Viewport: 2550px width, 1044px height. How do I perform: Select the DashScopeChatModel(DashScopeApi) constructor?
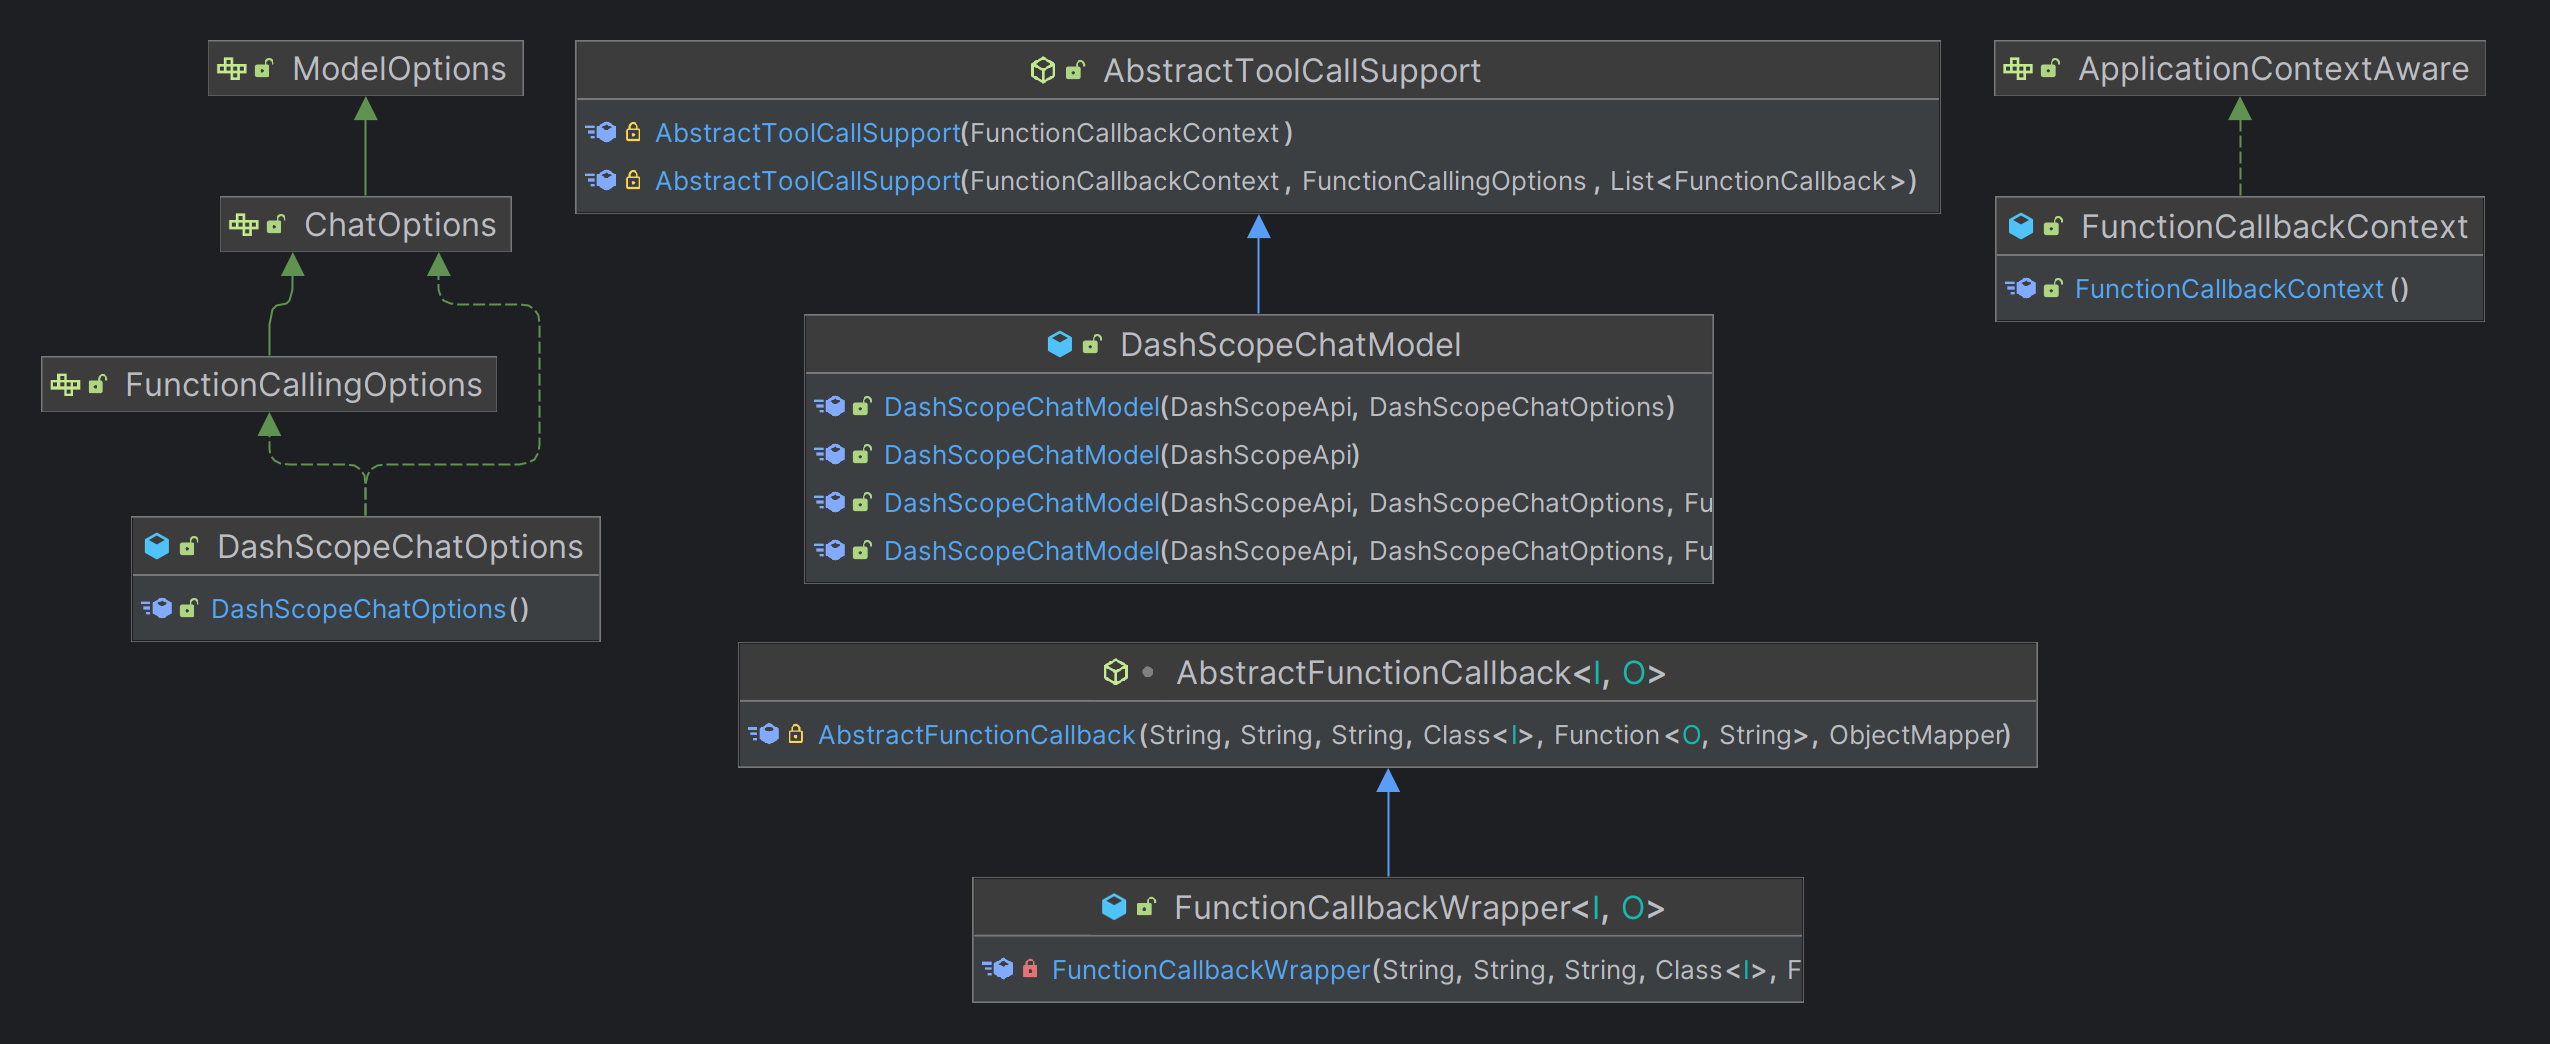point(1259,455)
